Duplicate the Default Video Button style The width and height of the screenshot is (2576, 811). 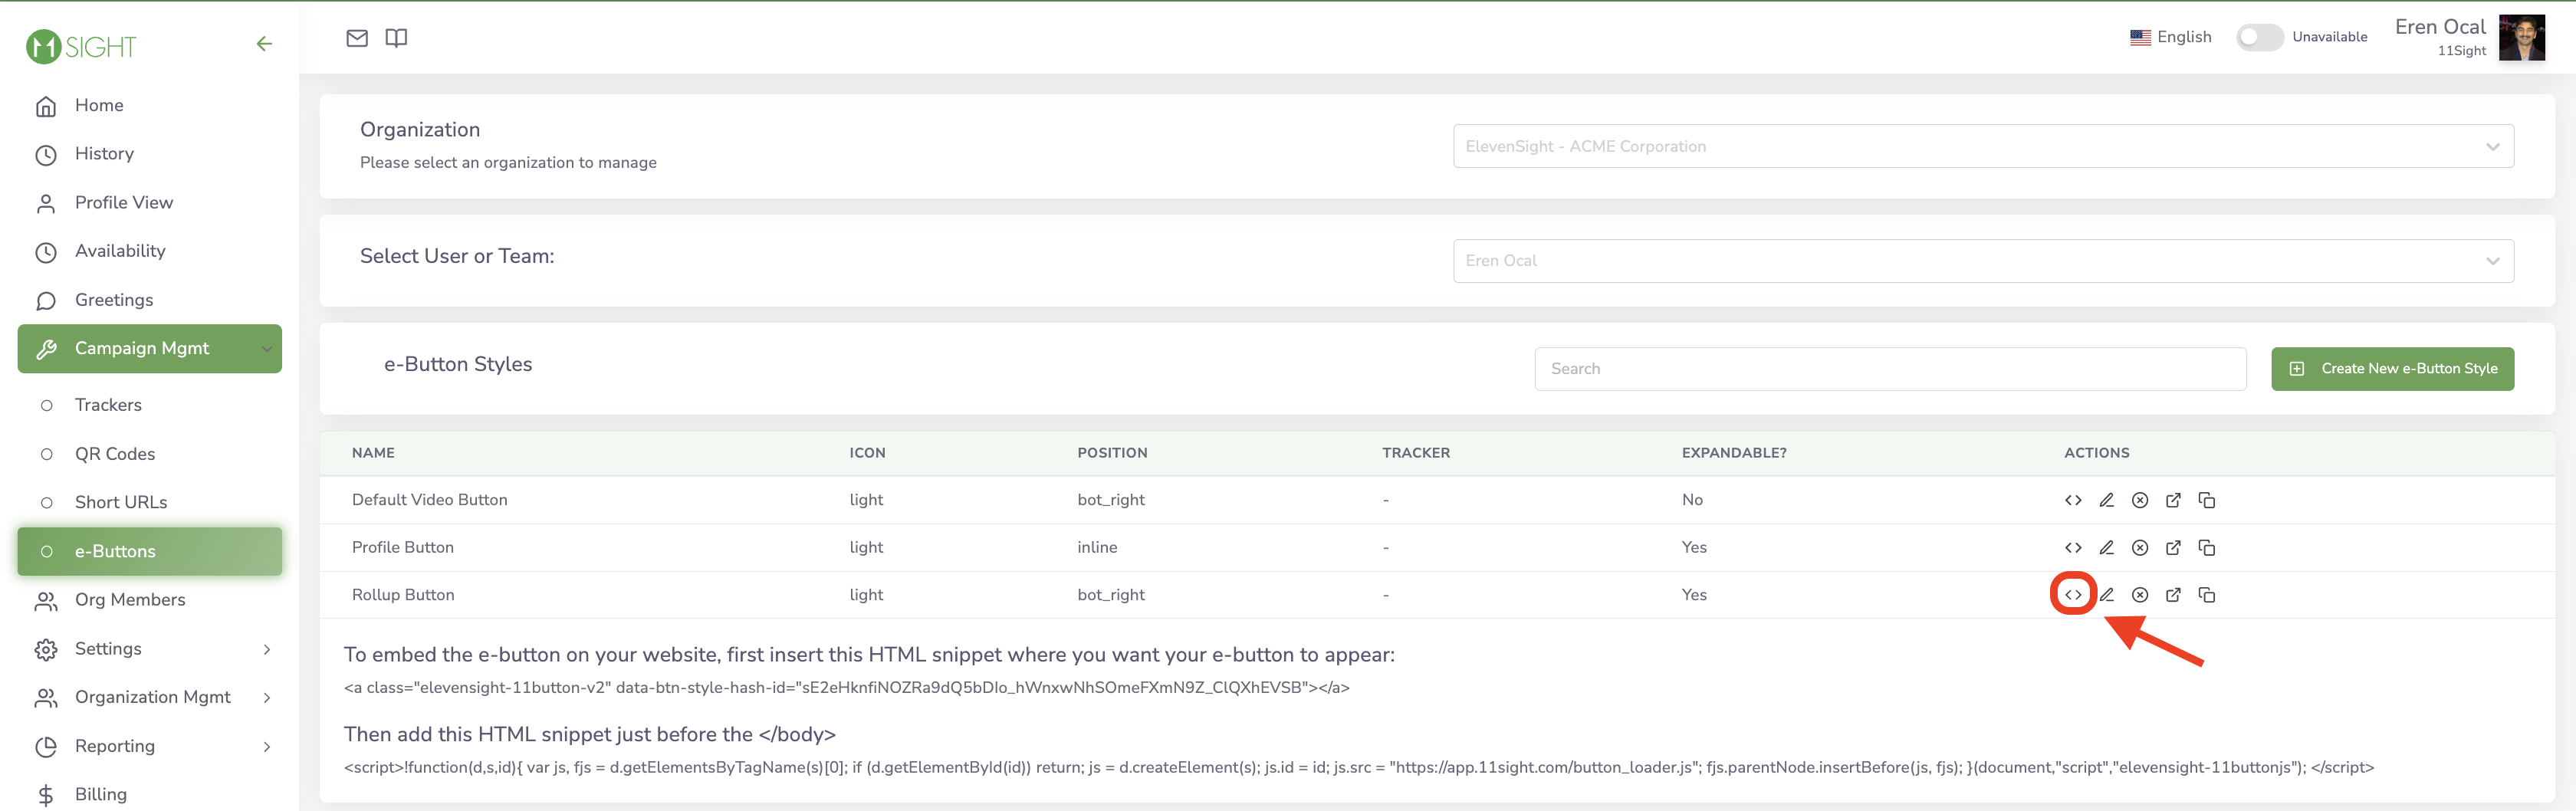pos(2207,500)
